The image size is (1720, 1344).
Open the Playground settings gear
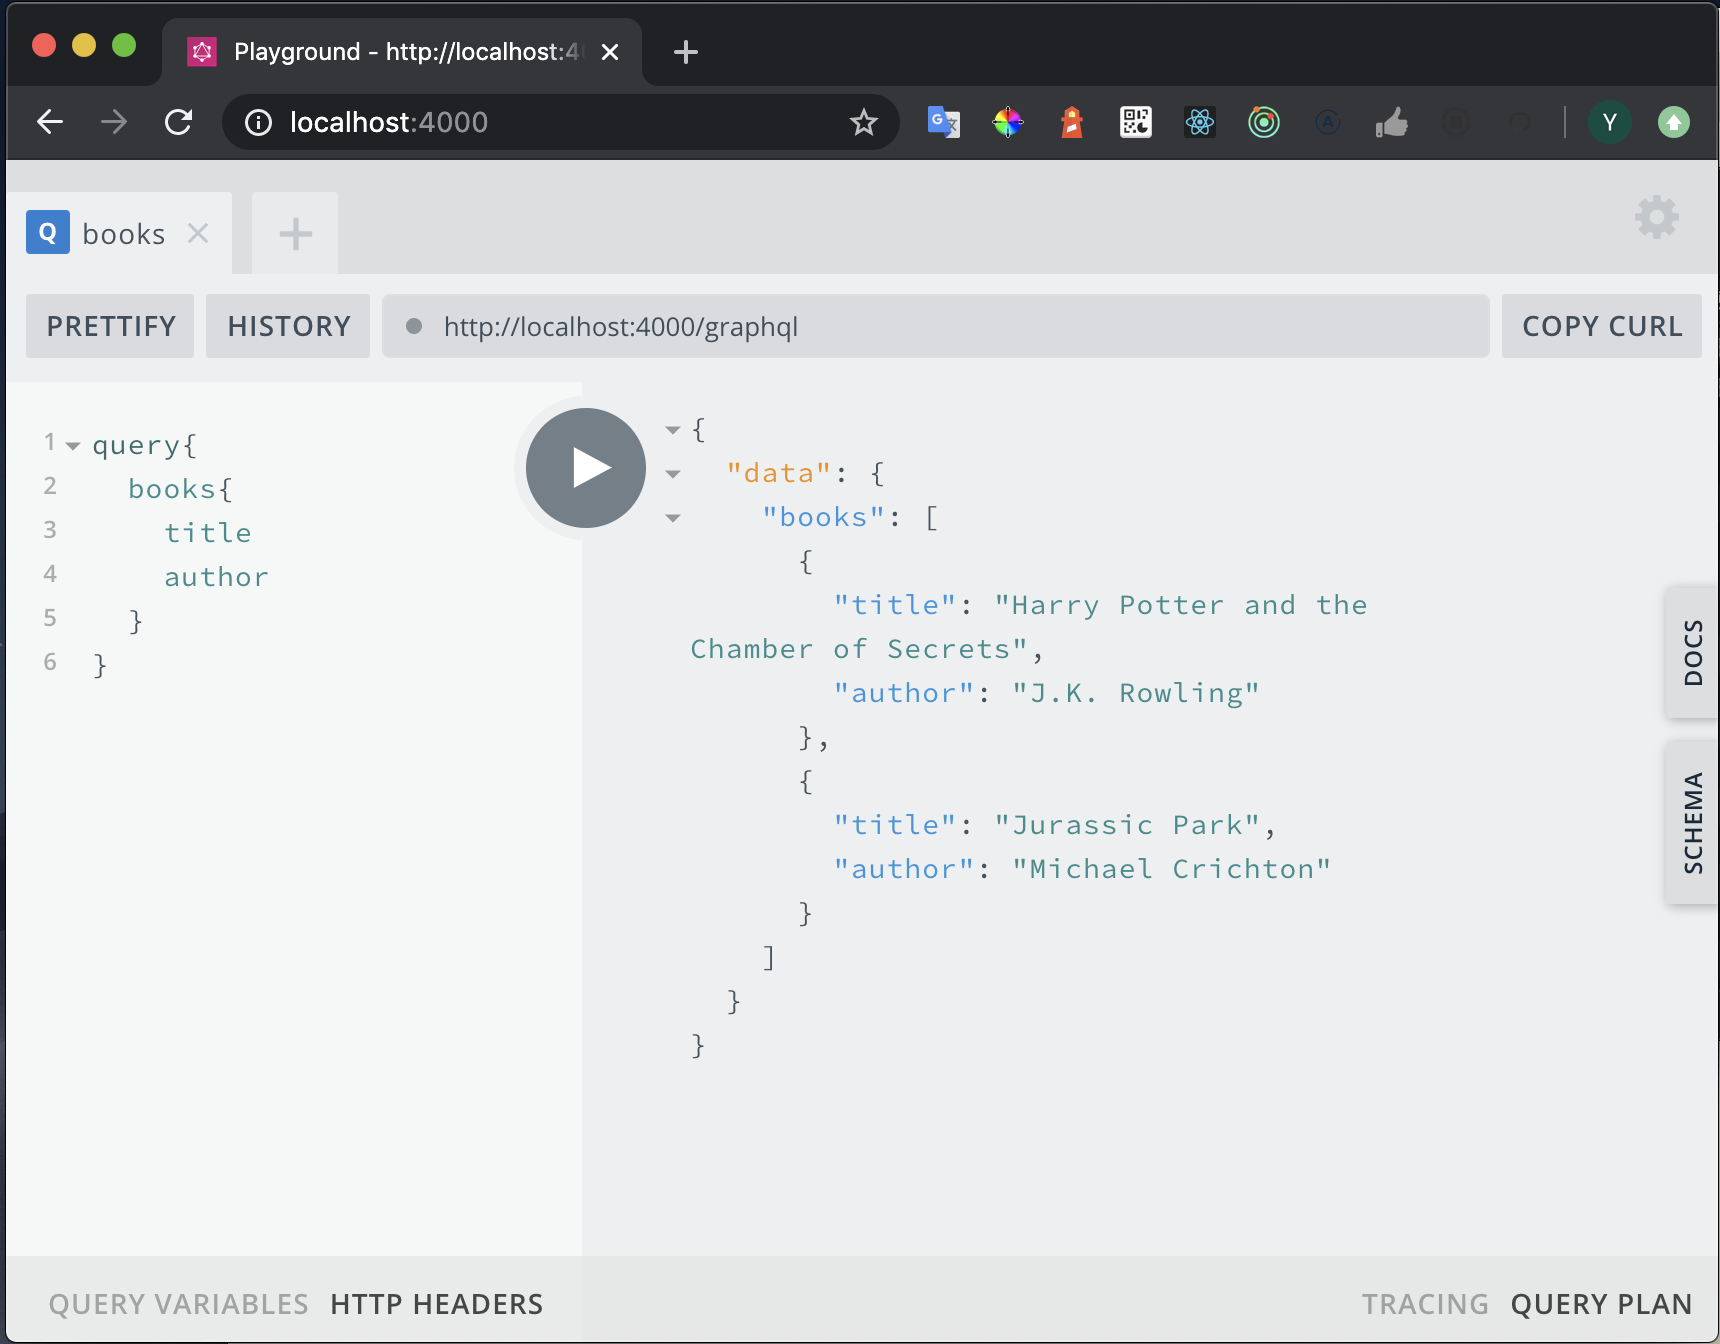point(1656,217)
